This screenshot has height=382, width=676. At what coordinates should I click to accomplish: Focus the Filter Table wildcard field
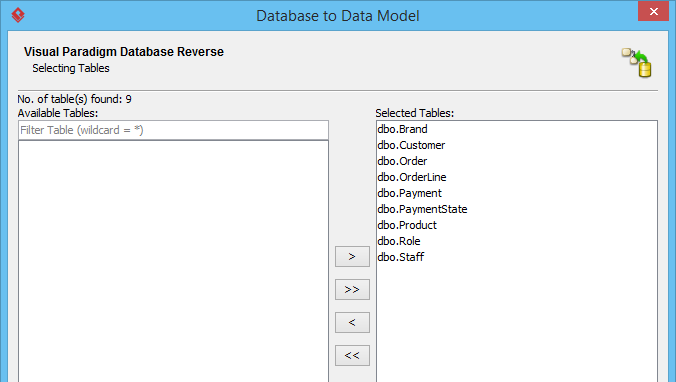pyautogui.click(x=173, y=130)
